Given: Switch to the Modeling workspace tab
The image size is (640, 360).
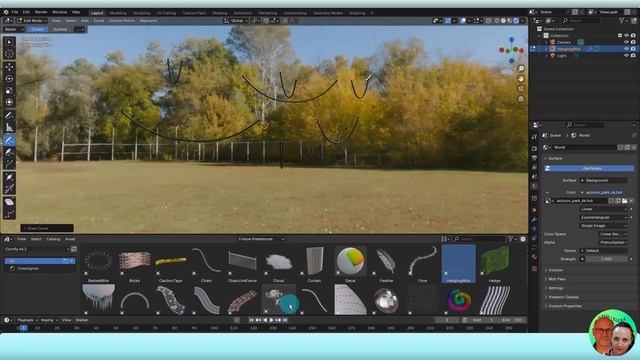Looking at the screenshot, I should point(118,13).
